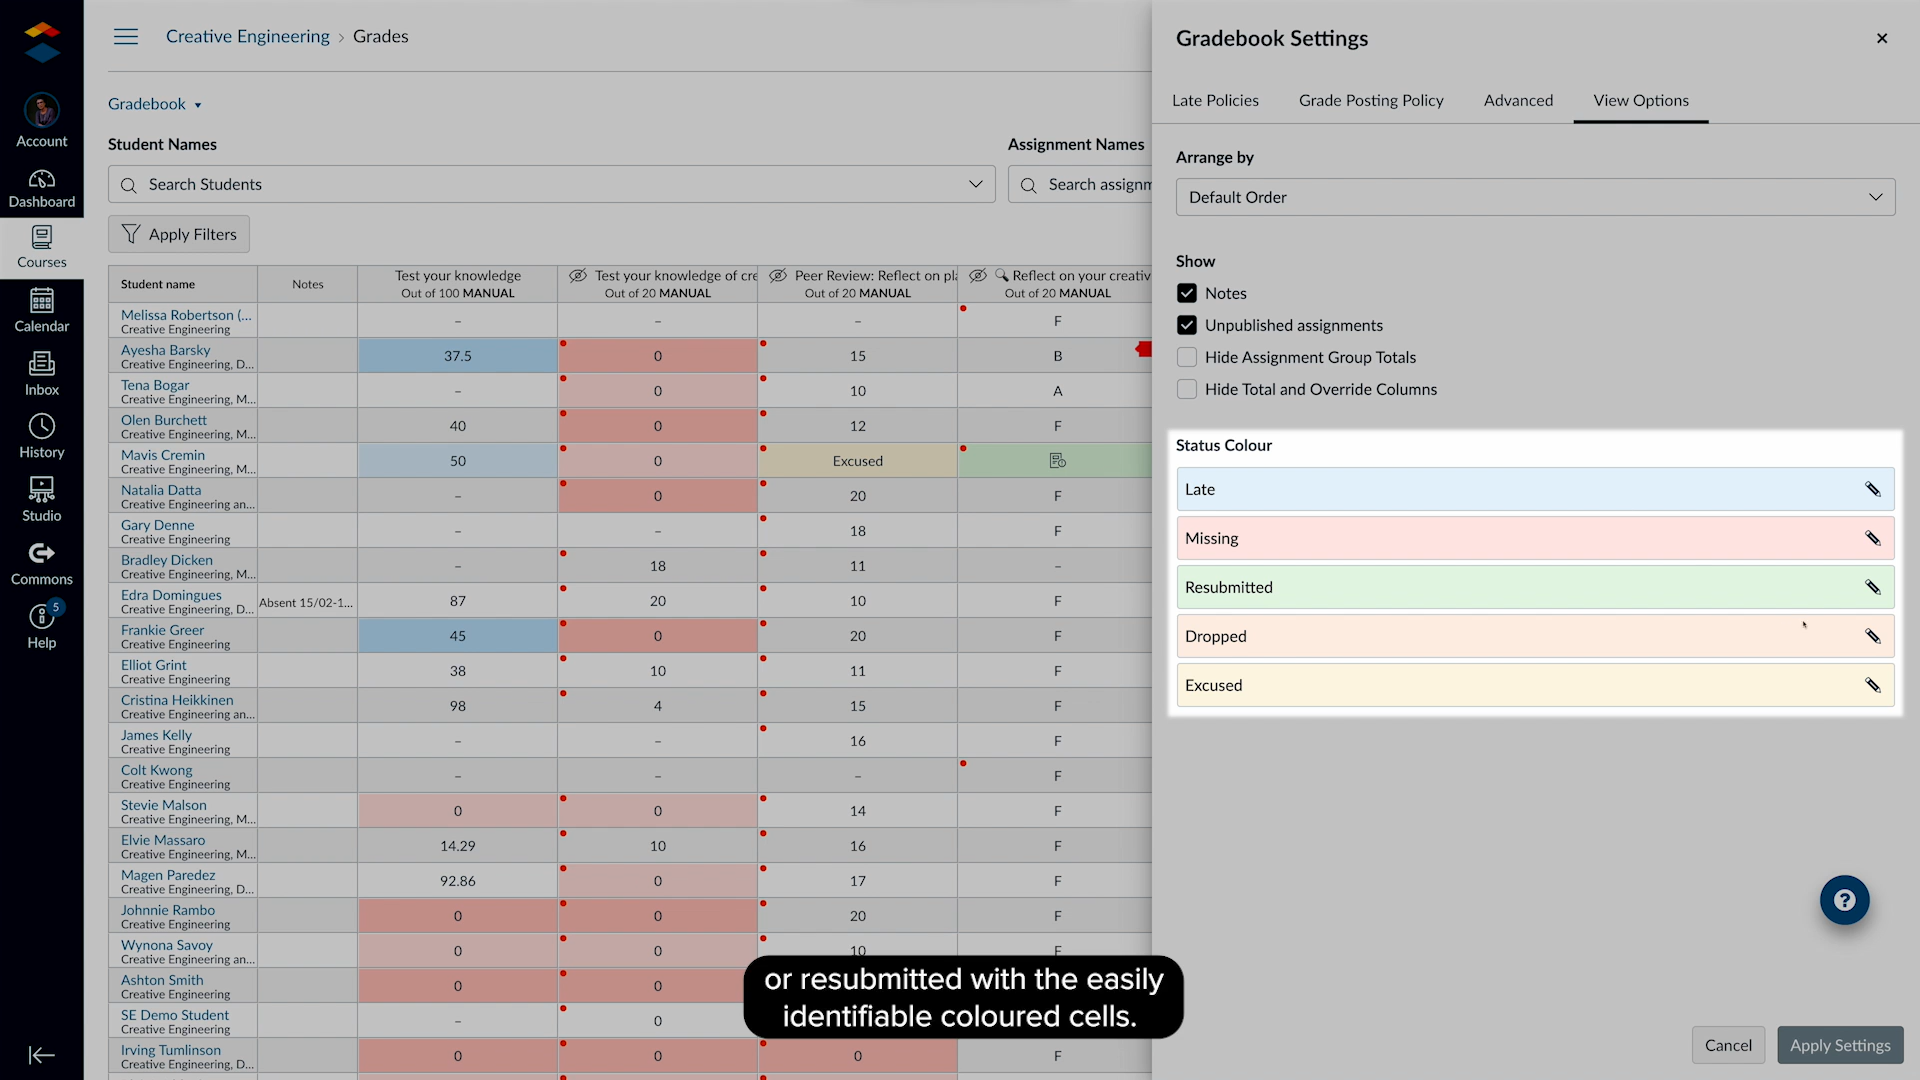Image resolution: width=1920 pixels, height=1080 pixels.
Task: Open Commons in global navigation
Action: 41,564
